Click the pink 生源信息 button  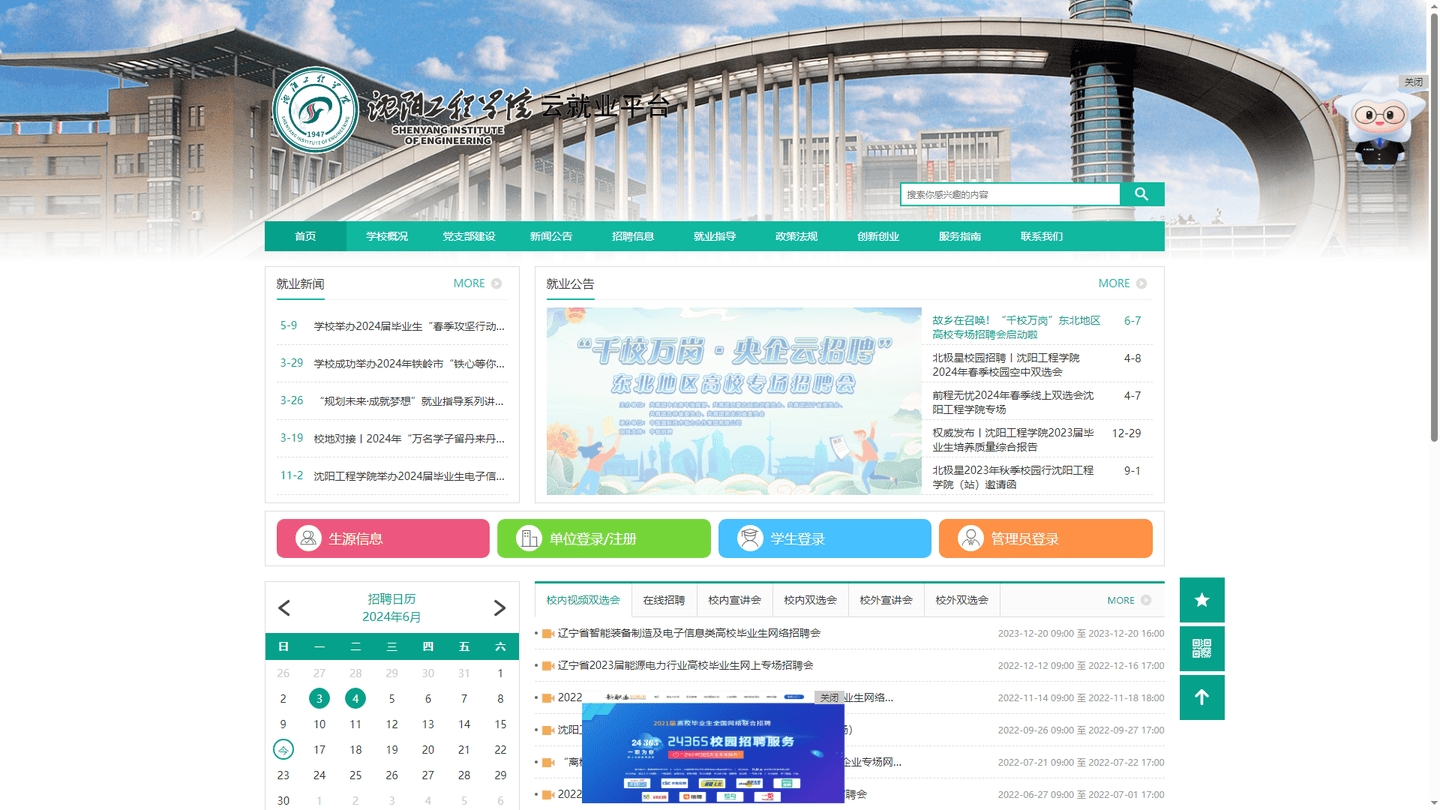click(x=383, y=538)
